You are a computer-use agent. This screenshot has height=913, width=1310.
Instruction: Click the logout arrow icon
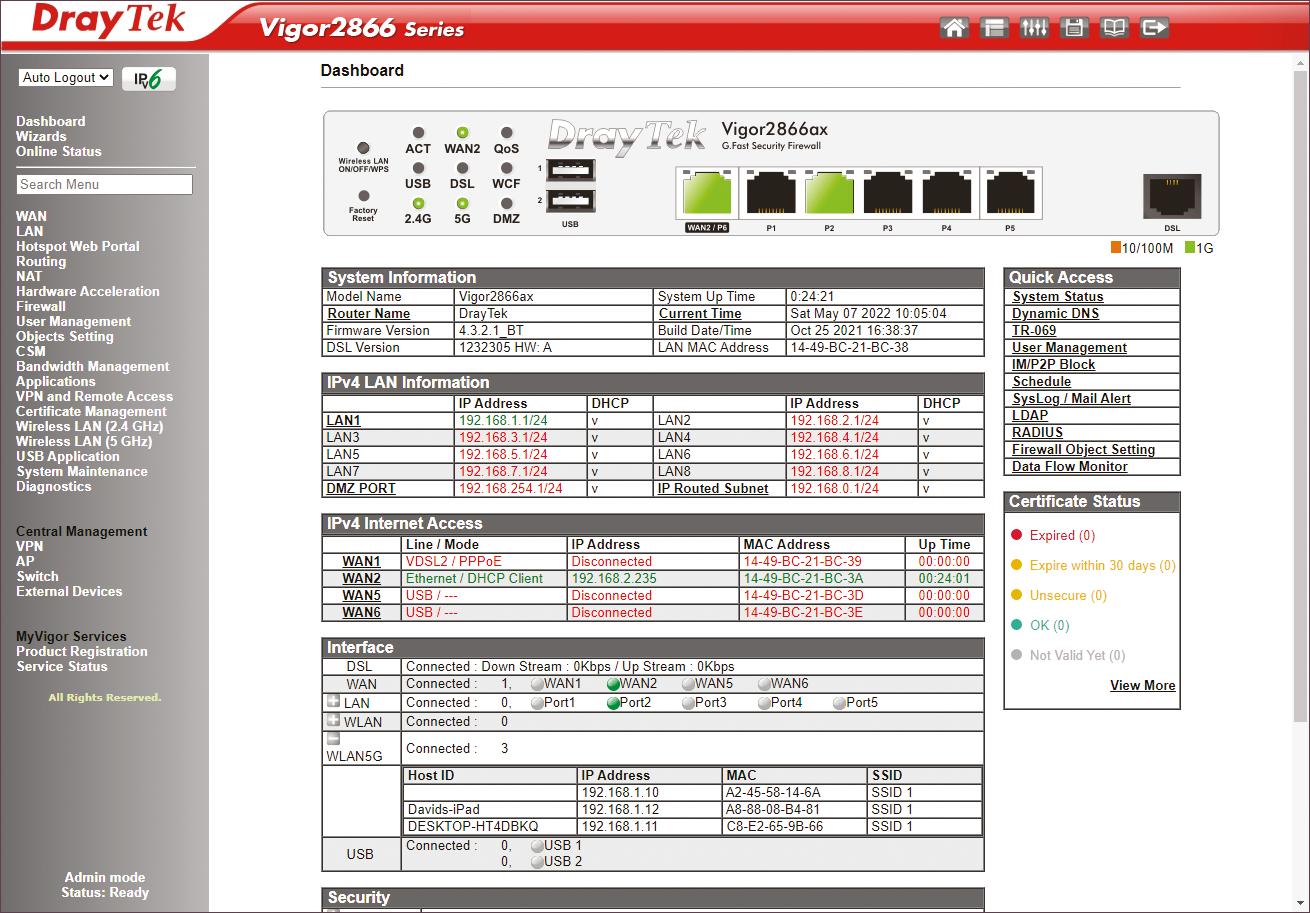point(1154,27)
